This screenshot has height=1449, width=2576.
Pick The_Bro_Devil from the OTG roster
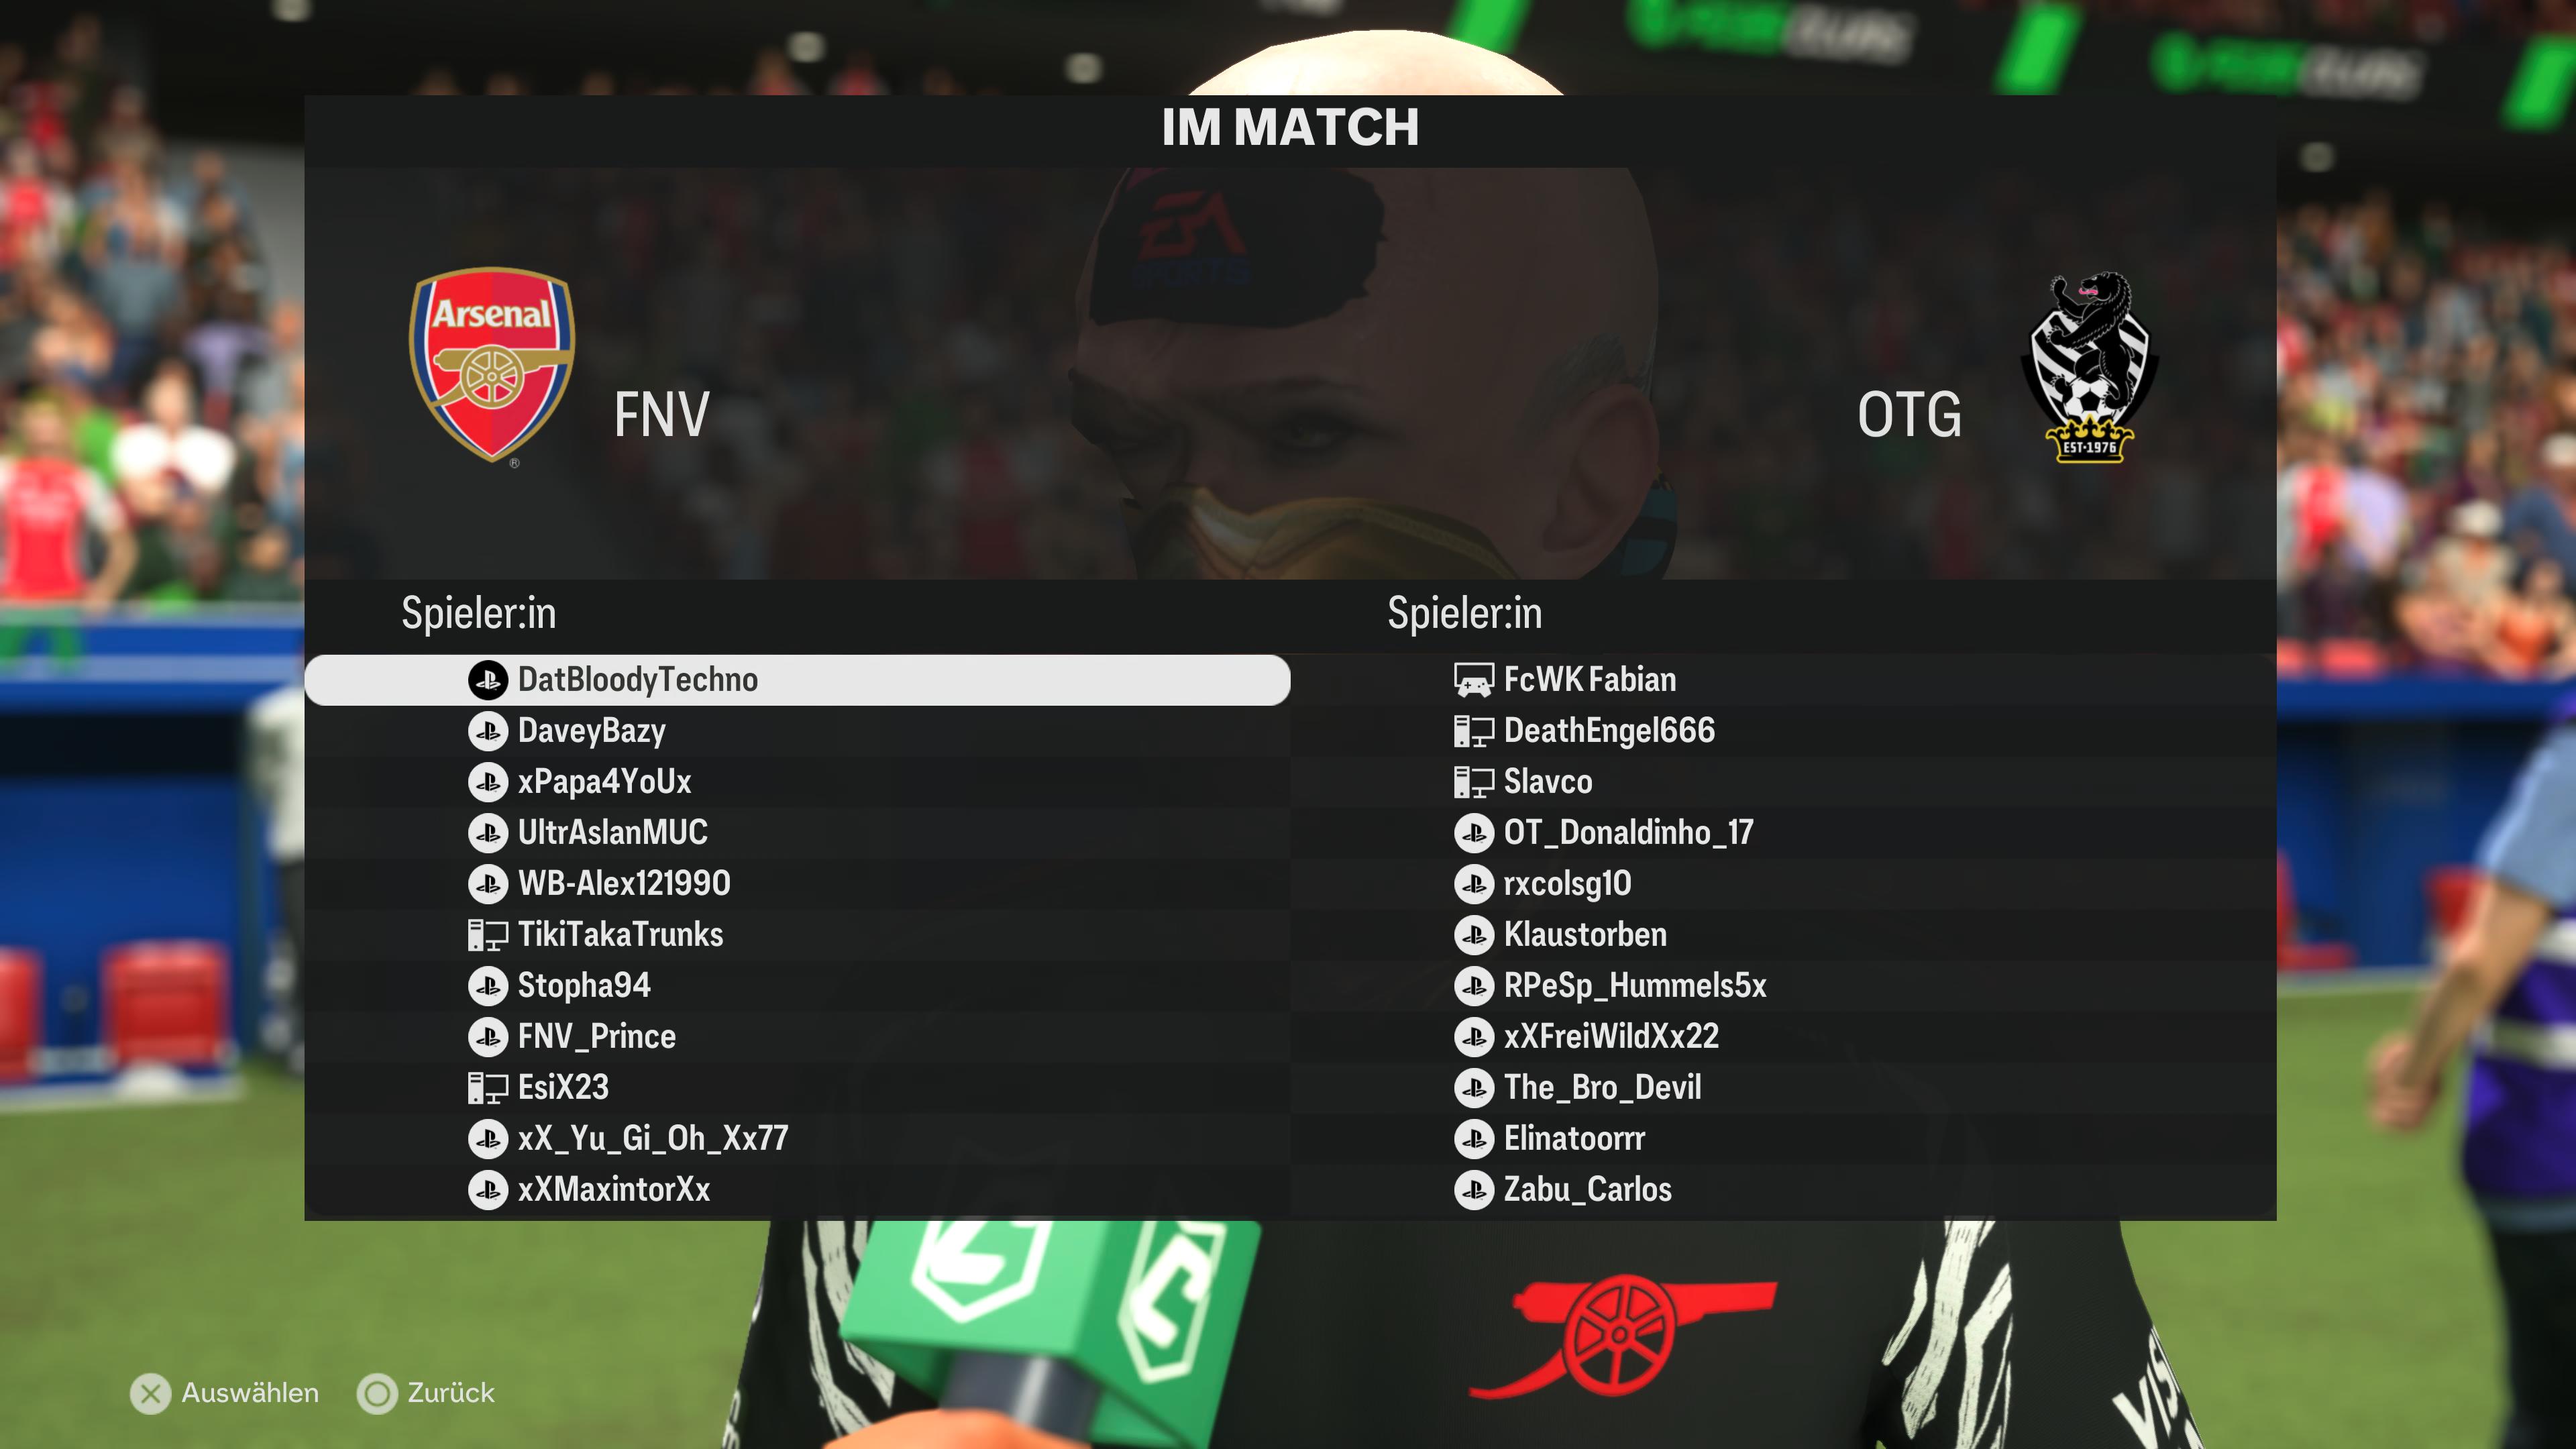(x=1783, y=1088)
